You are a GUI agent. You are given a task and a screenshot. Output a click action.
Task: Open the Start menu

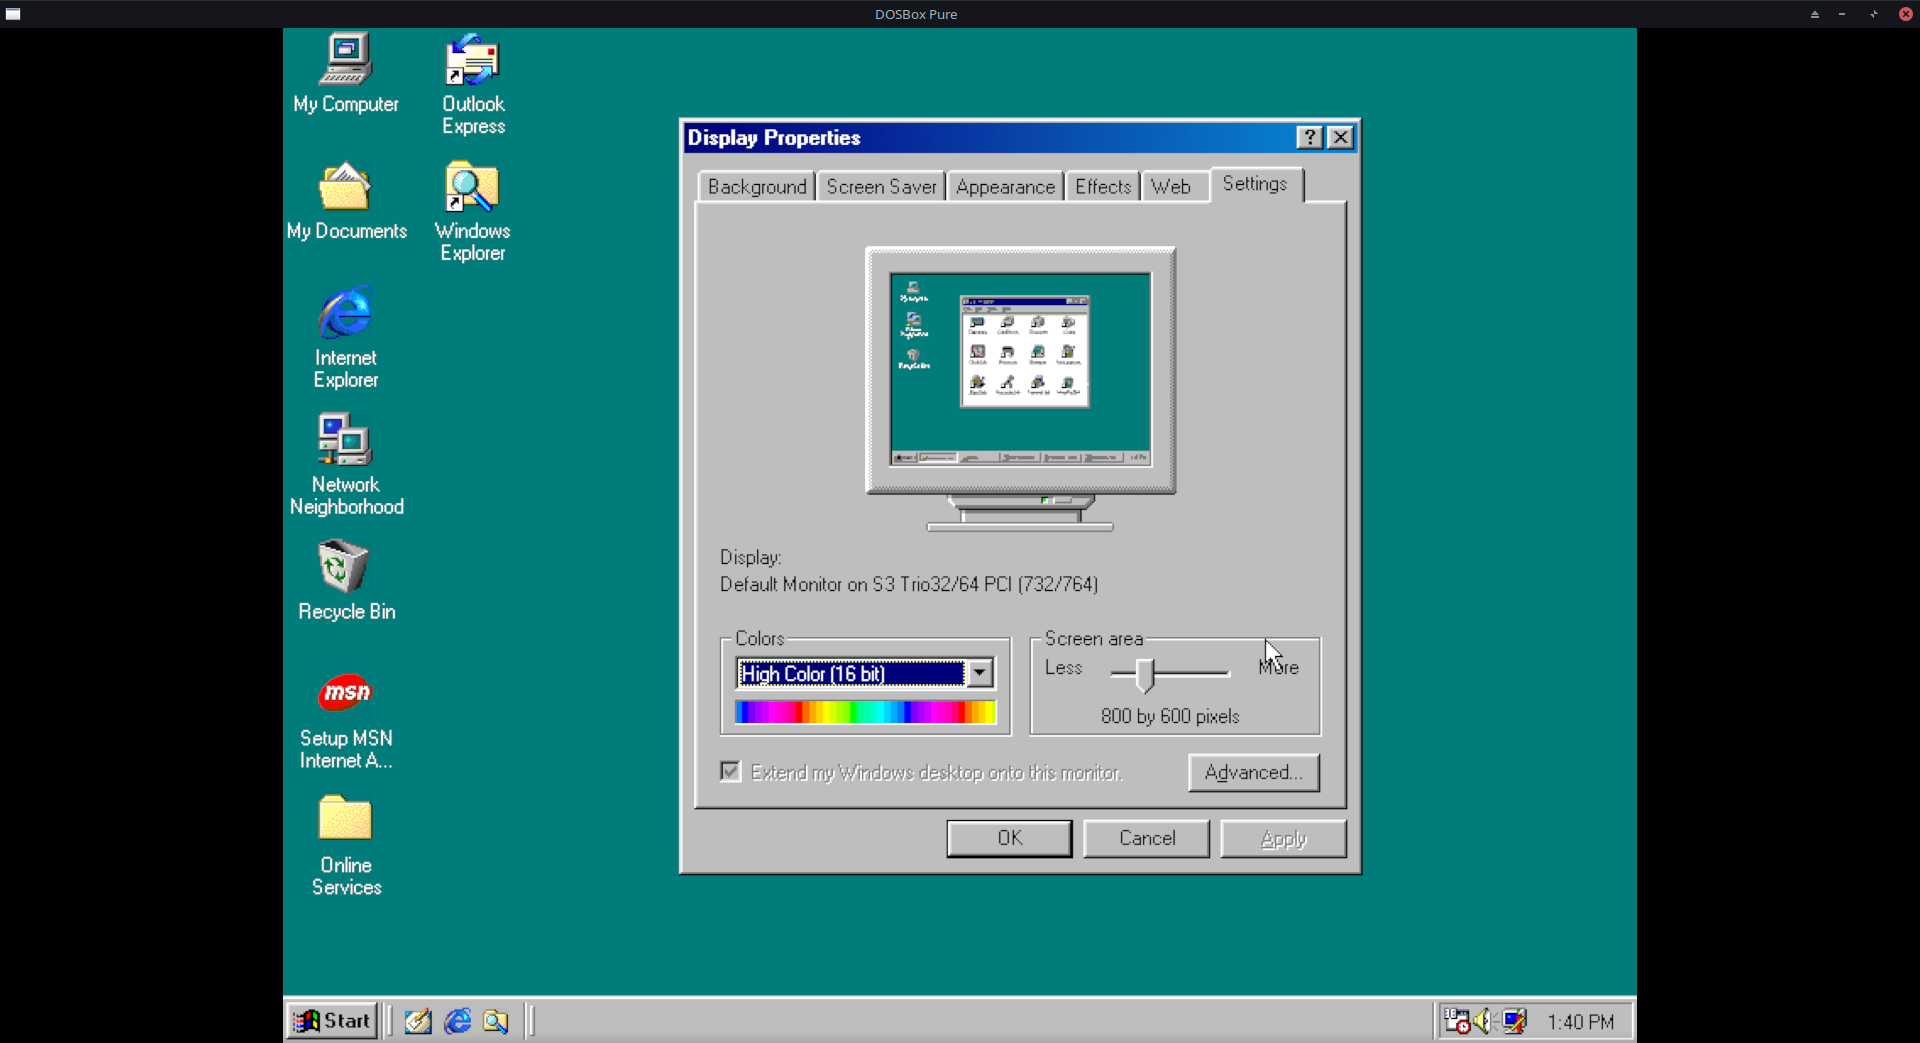(x=332, y=1021)
